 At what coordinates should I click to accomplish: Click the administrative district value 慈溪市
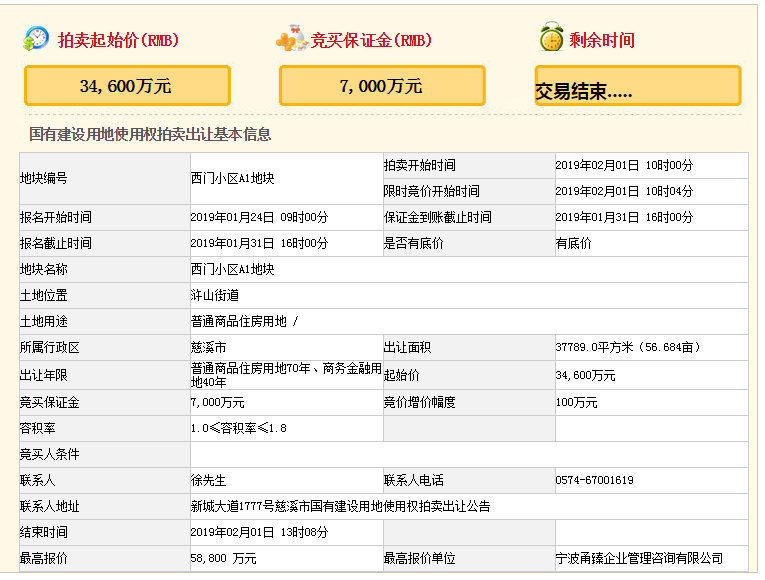pos(208,348)
